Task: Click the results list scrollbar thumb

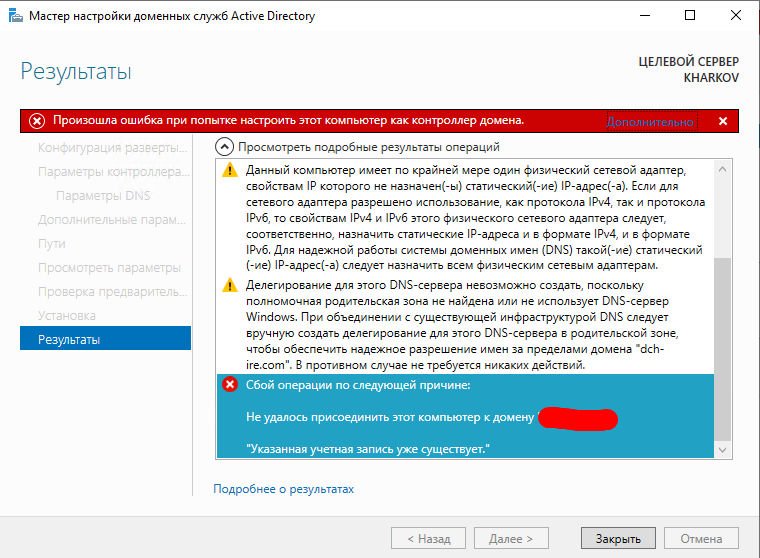Action: (x=723, y=349)
